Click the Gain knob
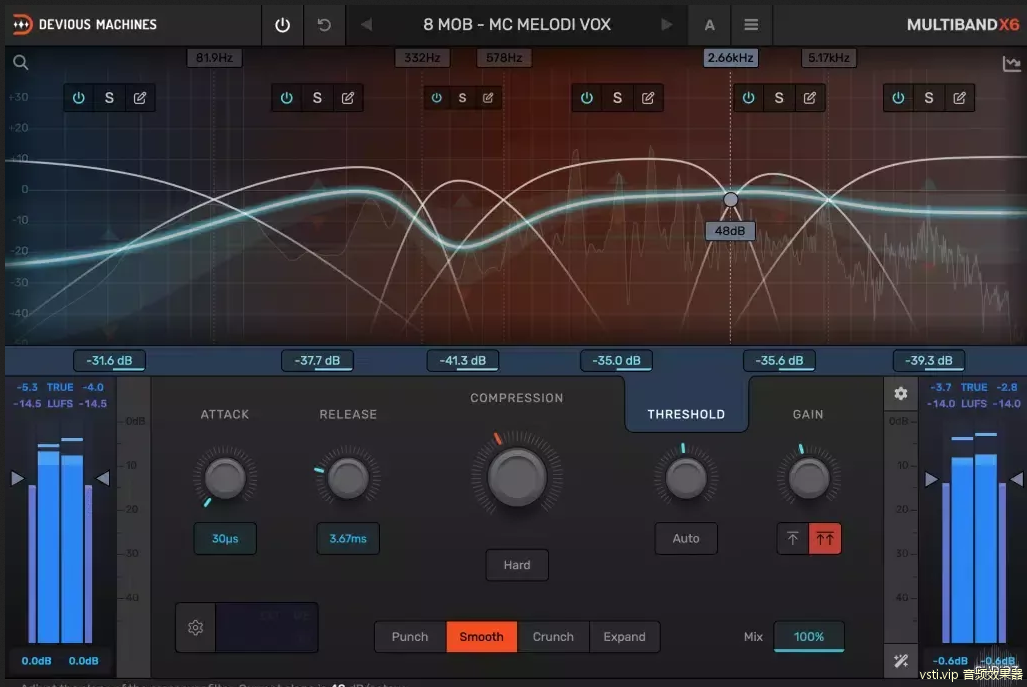 tap(808, 479)
